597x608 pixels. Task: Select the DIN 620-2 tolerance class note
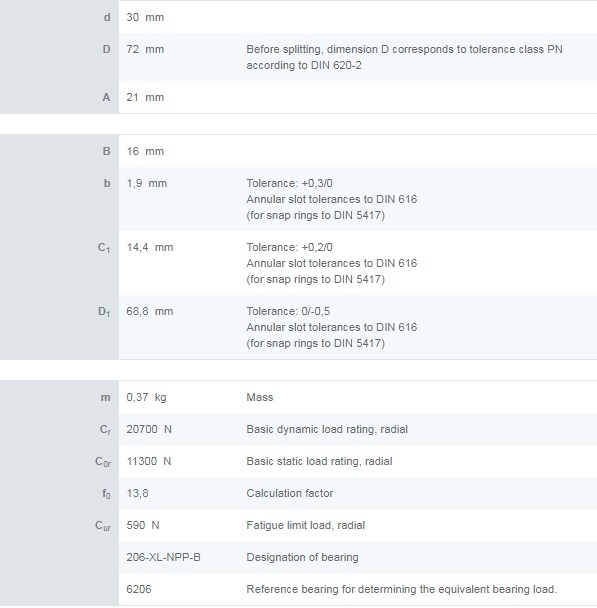point(404,57)
